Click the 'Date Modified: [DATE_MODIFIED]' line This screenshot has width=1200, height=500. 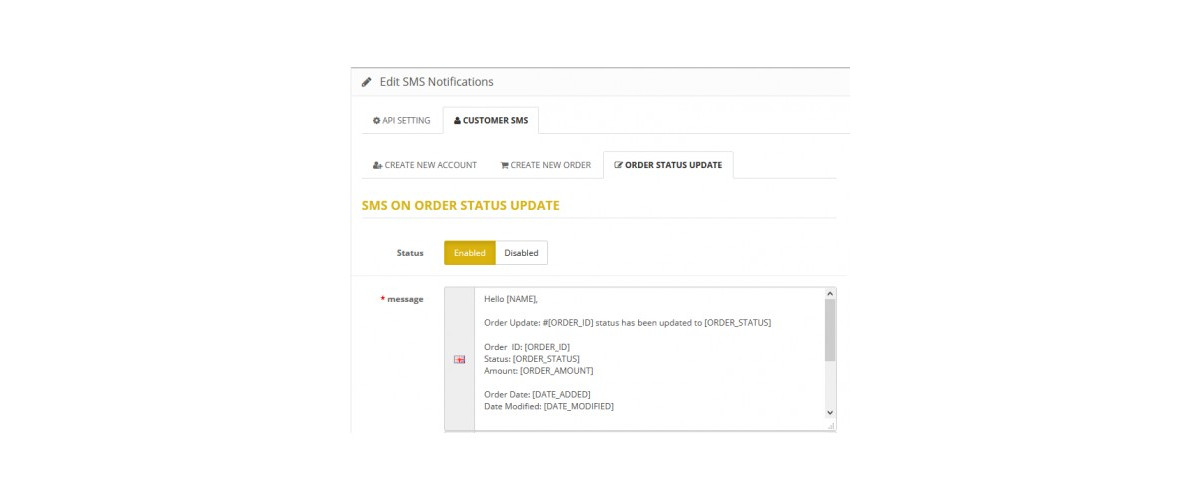click(x=549, y=406)
